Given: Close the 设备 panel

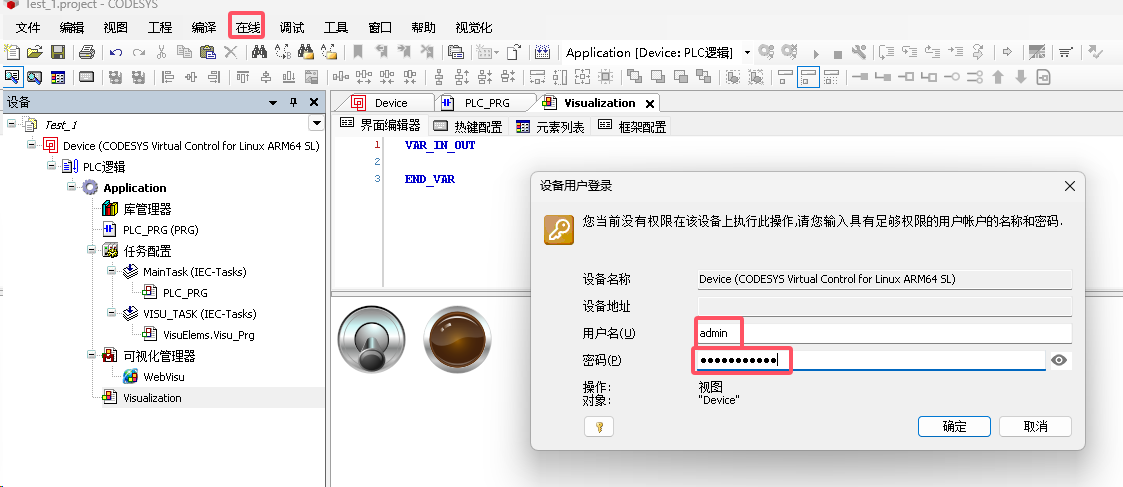Looking at the screenshot, I should (314, 102).
